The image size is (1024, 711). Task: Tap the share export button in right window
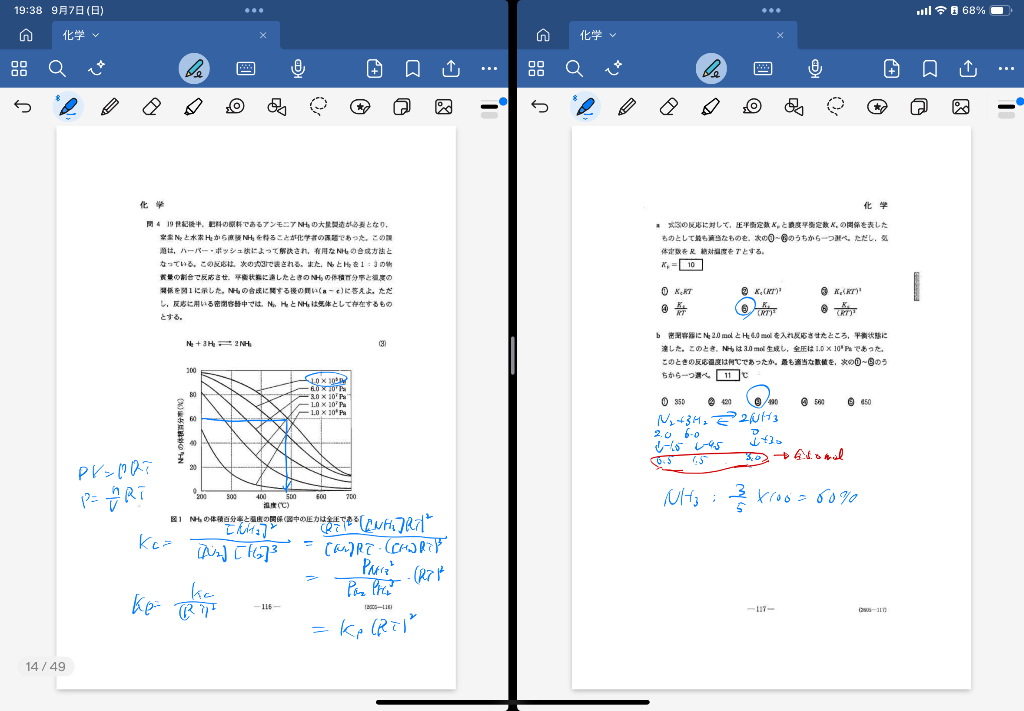click(968, 68)
